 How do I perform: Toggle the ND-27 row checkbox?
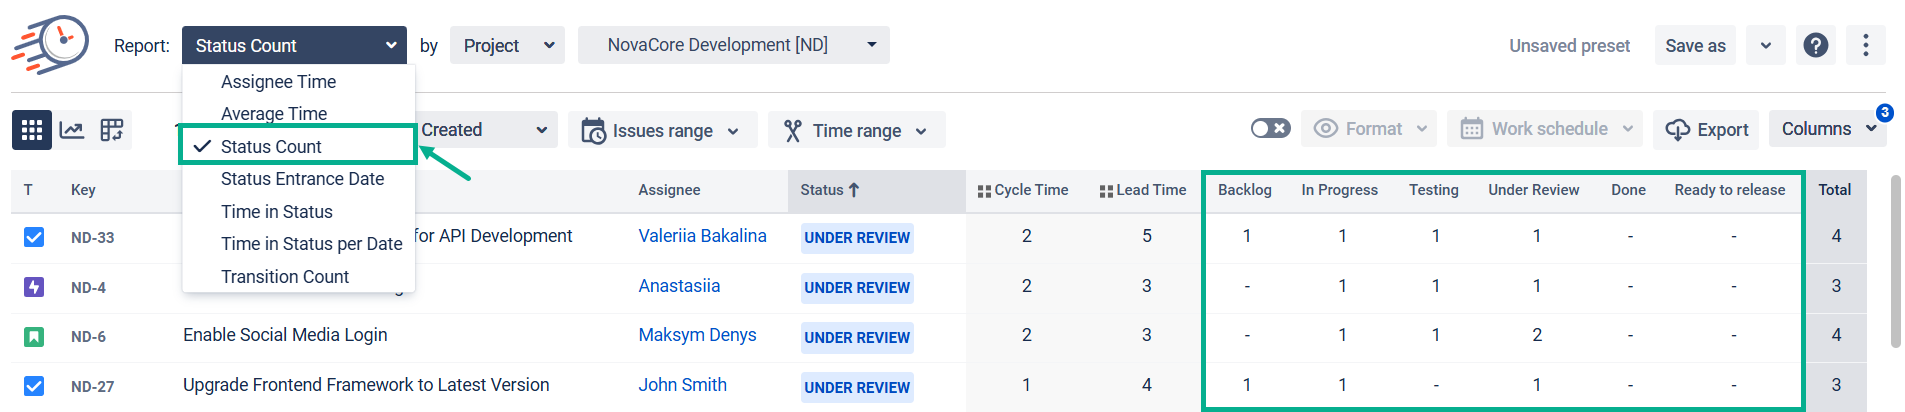coord(34,386)
